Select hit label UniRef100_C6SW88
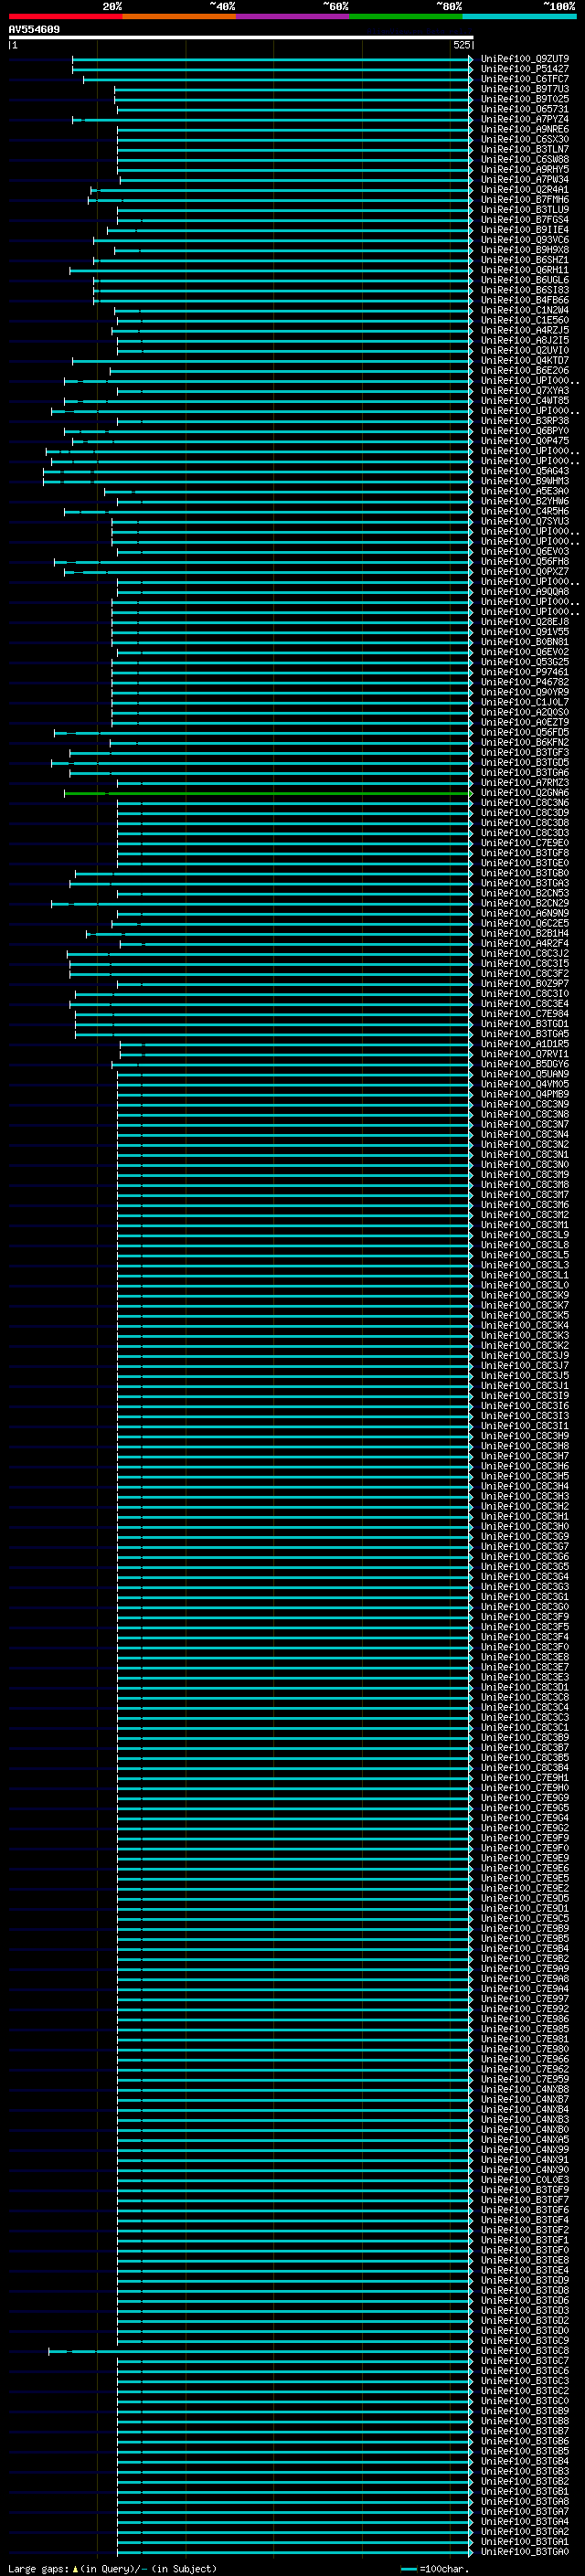The image size is (585, 2576). coord(525,160)
